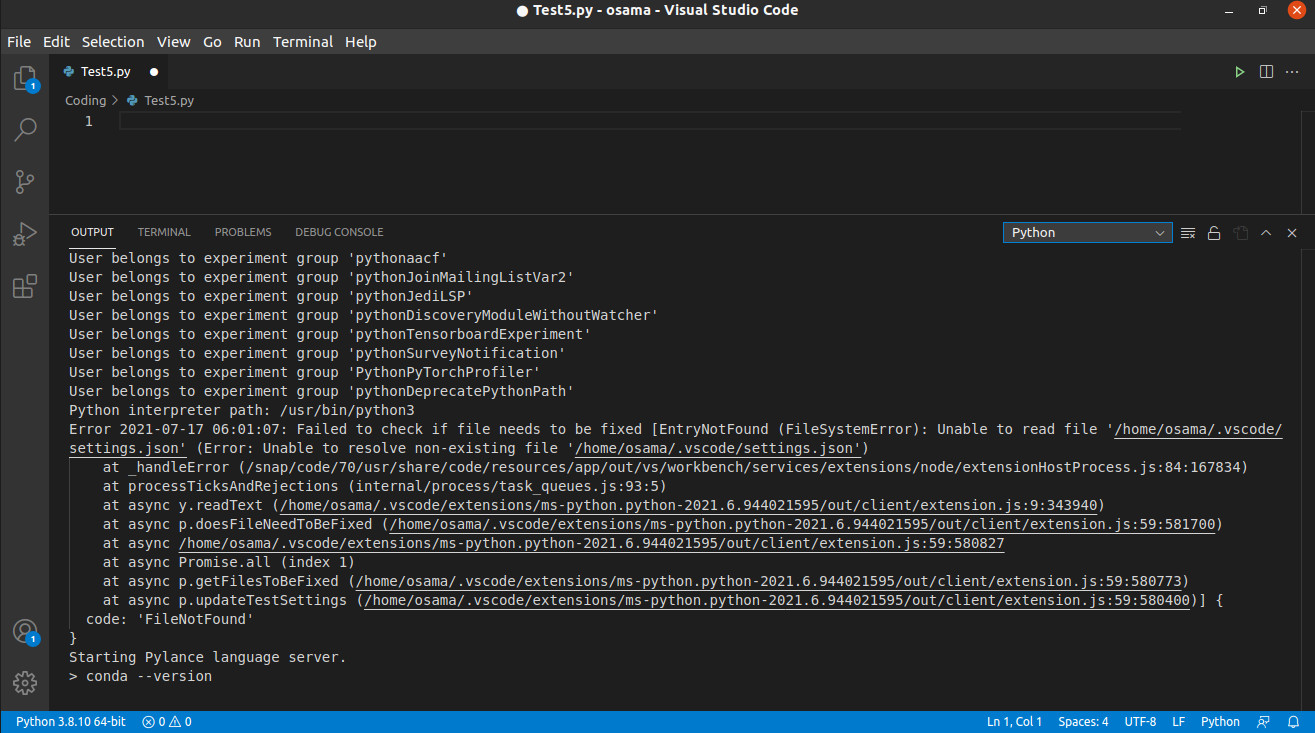Click Ln 1, Col 1 cursor position indicator

pos(1013,720)
